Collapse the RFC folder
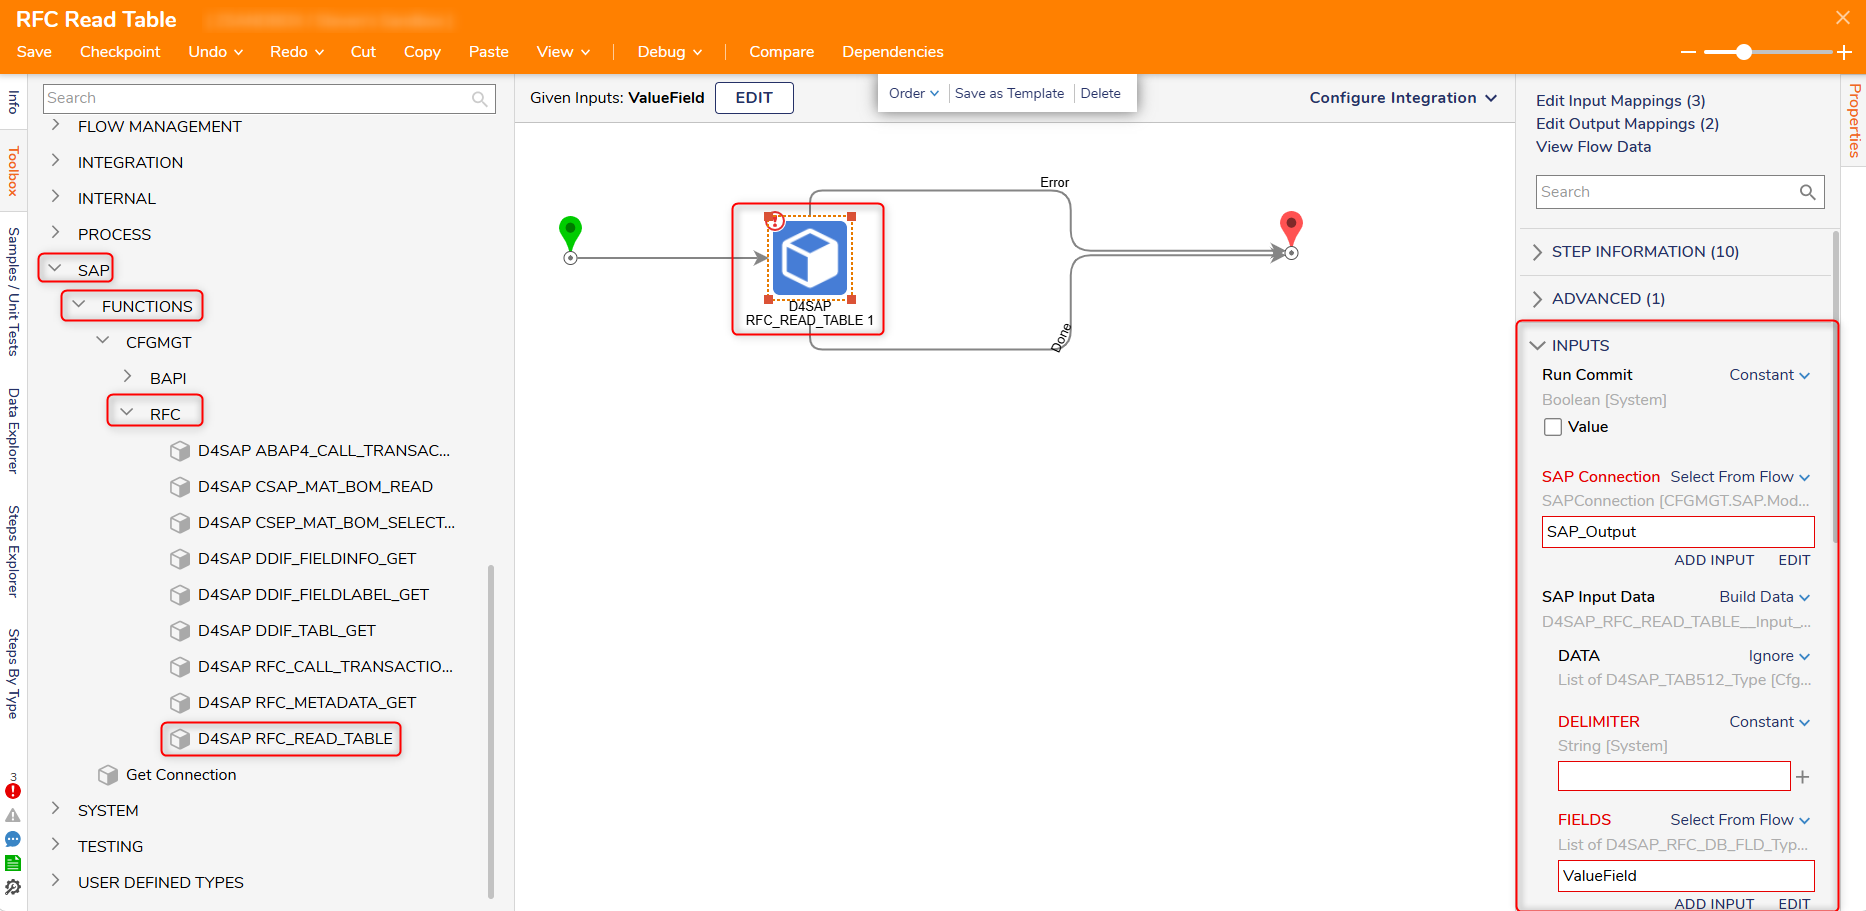Viewport: 1866px width, 911px height. [x=127, y=413]
